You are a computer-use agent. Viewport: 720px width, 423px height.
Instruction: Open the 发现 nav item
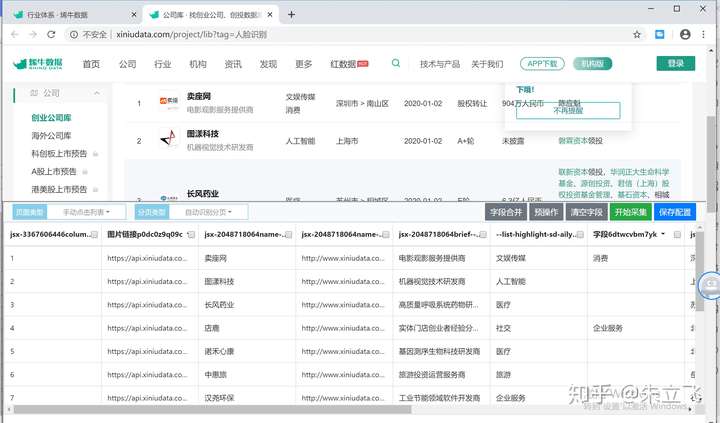[268, 64]
